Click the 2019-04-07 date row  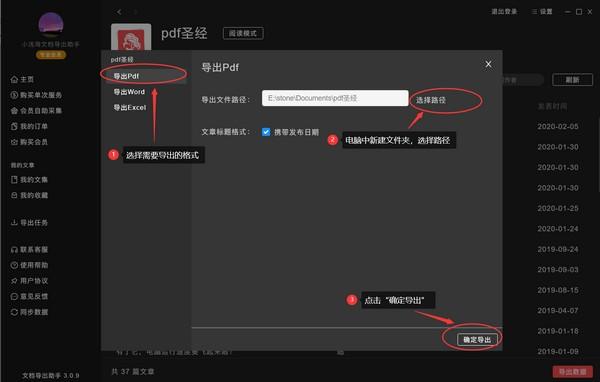coord(558,310)
